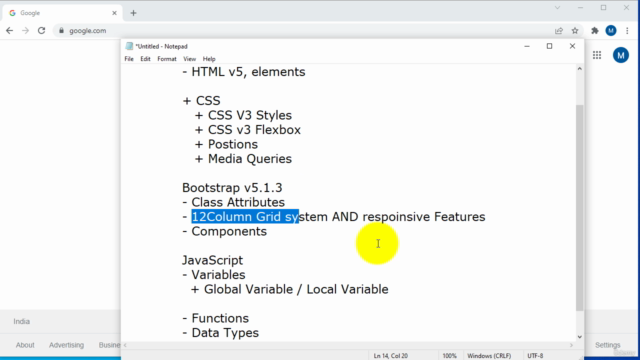The image size is (640, 360).
Task: Click Notepad title bar icon
Action: 129,46
